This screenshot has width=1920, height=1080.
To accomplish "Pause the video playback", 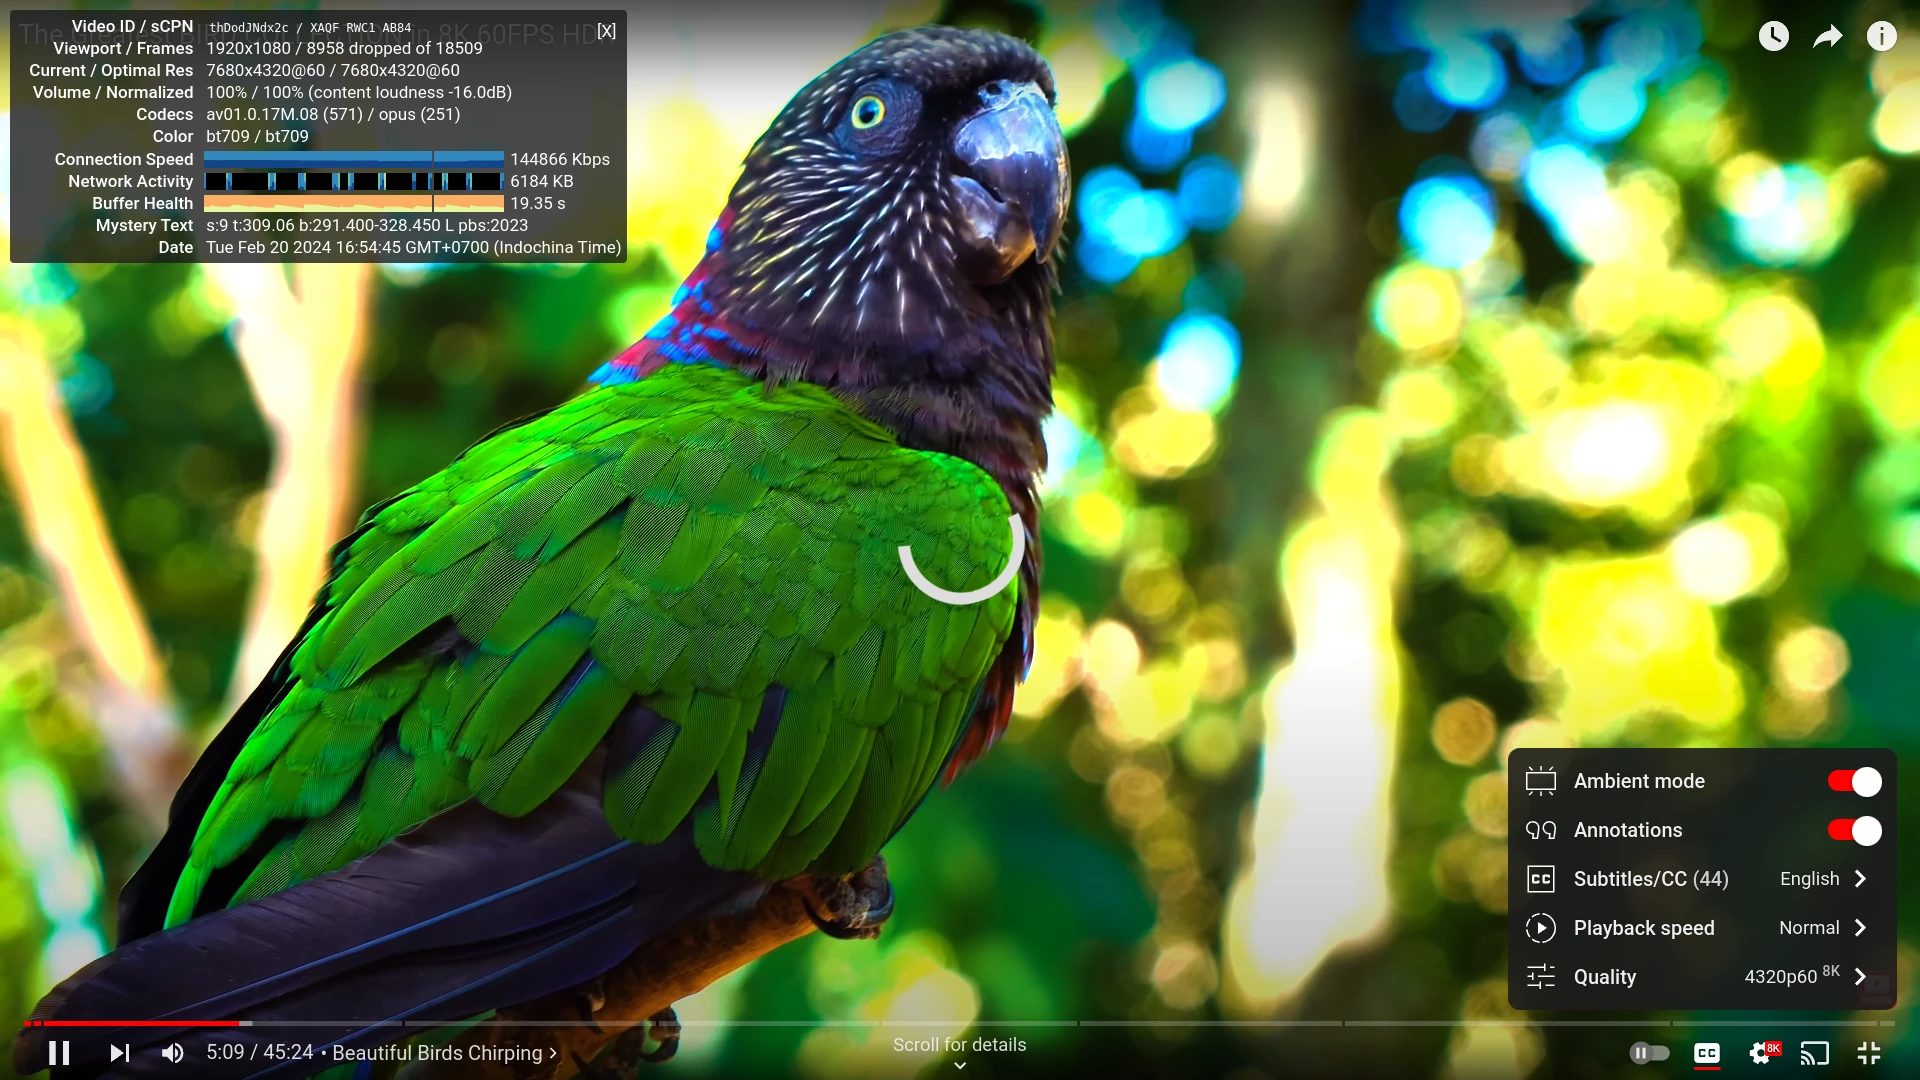I will click(x=59, y=1053).
